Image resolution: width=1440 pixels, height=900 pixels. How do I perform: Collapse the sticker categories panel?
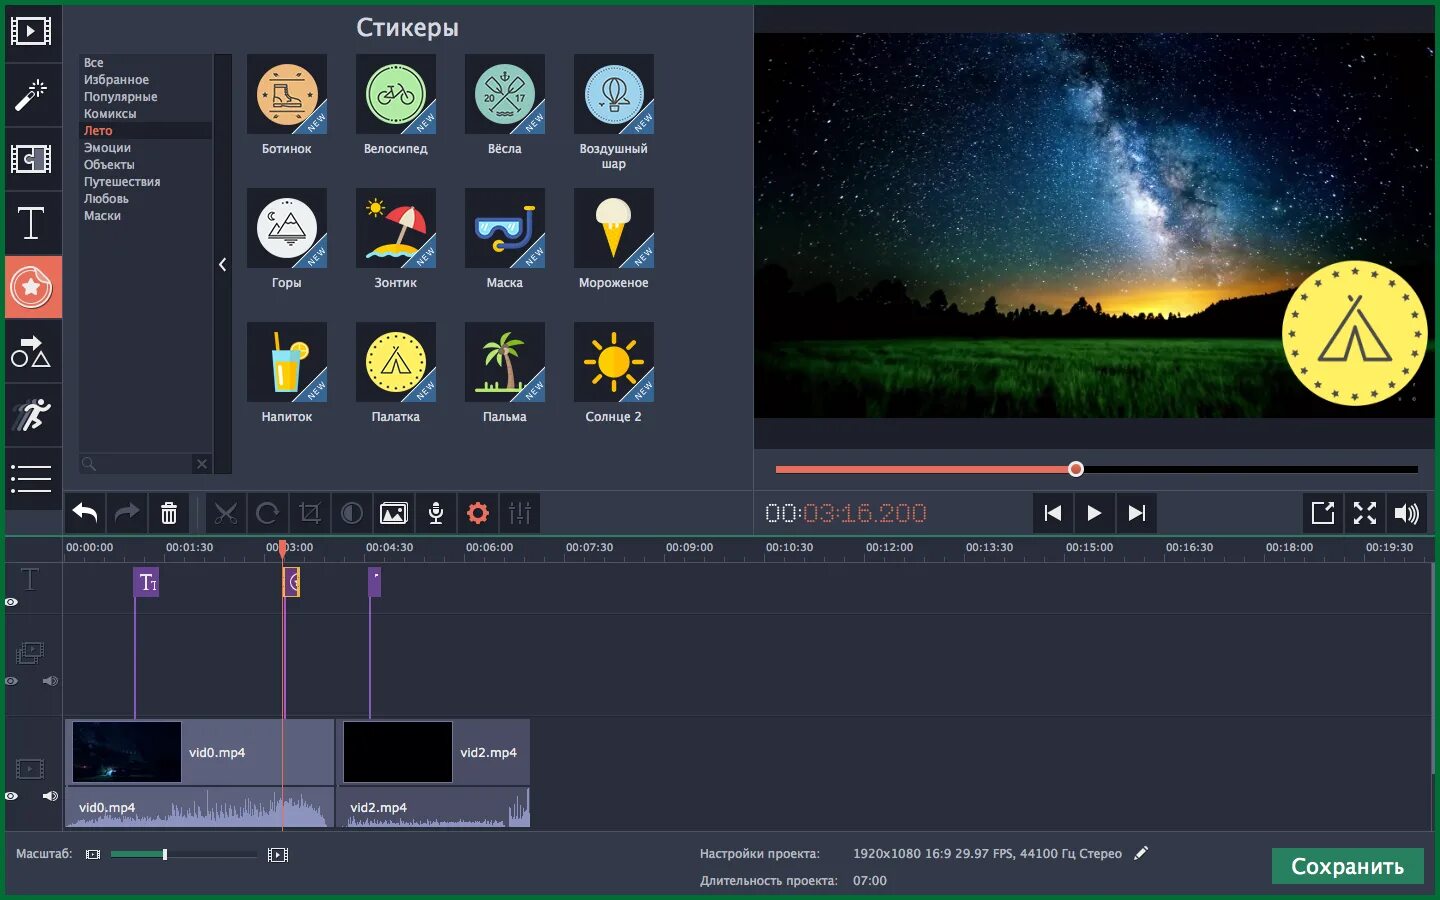223,264
